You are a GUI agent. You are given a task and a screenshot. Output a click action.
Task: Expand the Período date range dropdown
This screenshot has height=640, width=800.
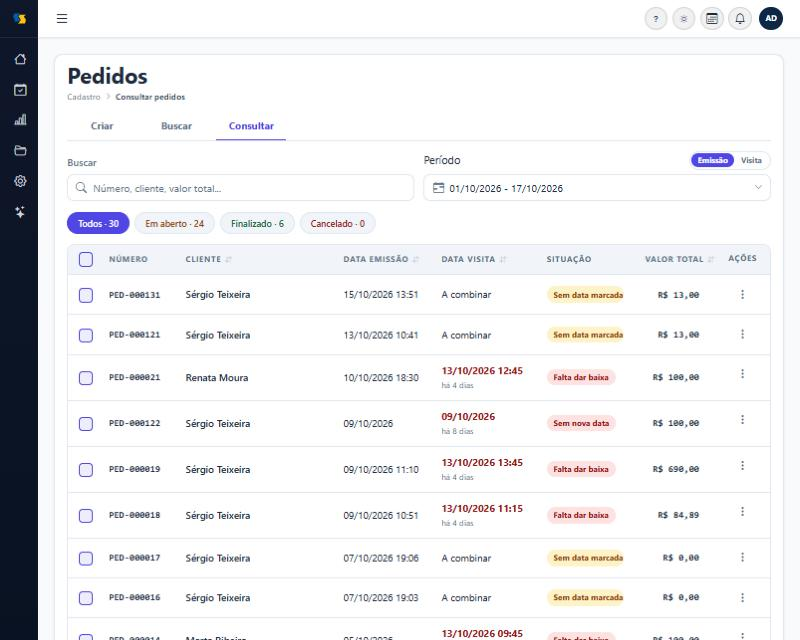596,188
